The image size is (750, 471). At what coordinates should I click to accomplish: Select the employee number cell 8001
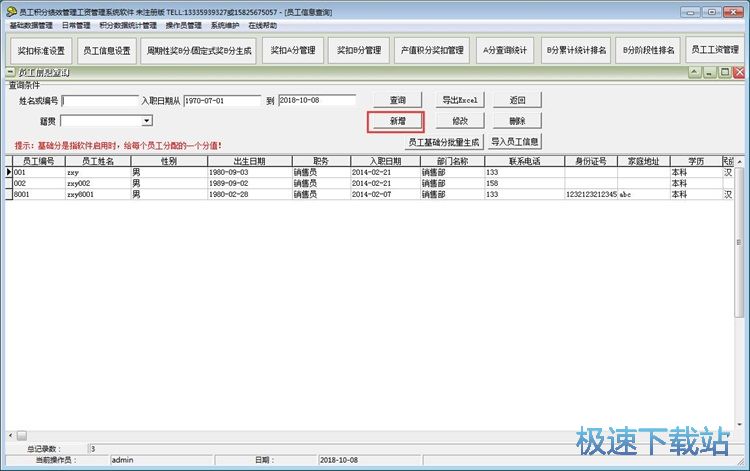[x=39, y=194]
